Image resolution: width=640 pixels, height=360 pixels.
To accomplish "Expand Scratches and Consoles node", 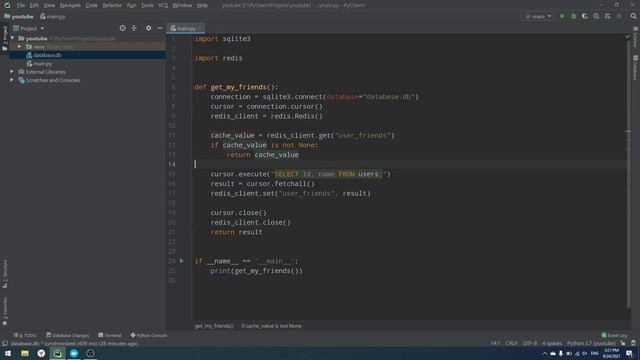I will click(12, 80).
